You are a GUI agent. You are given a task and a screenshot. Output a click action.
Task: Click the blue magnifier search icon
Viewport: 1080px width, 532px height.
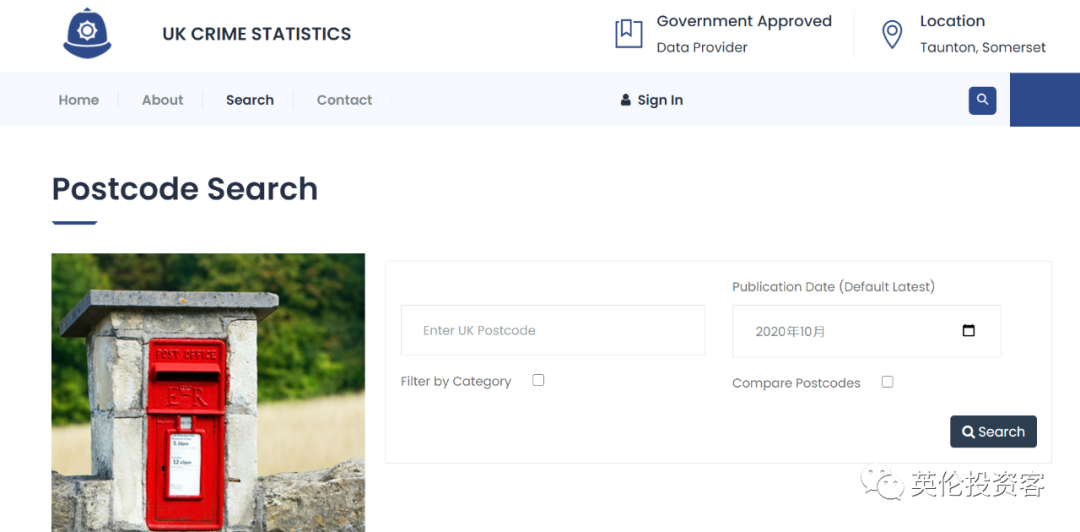point(982,100)
